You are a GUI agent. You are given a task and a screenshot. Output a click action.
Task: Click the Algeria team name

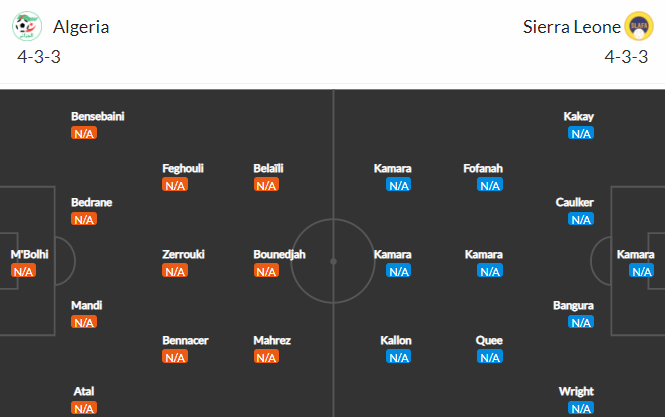[81, 27]
